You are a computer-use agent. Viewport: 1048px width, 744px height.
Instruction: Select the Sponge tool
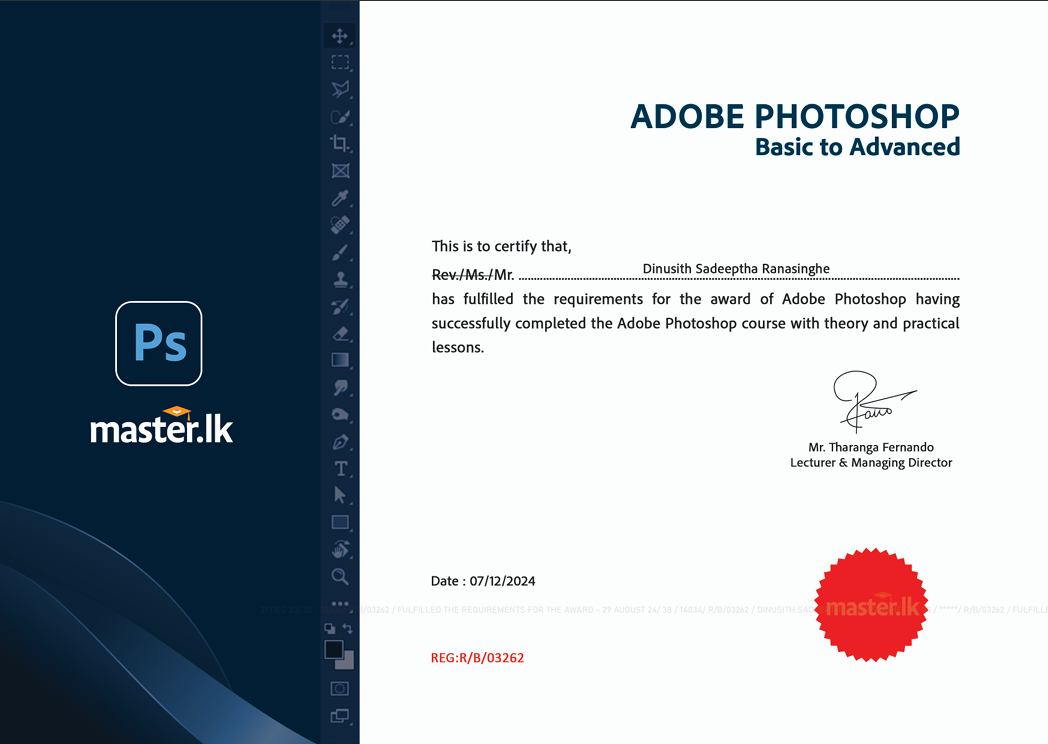(340, 414)
